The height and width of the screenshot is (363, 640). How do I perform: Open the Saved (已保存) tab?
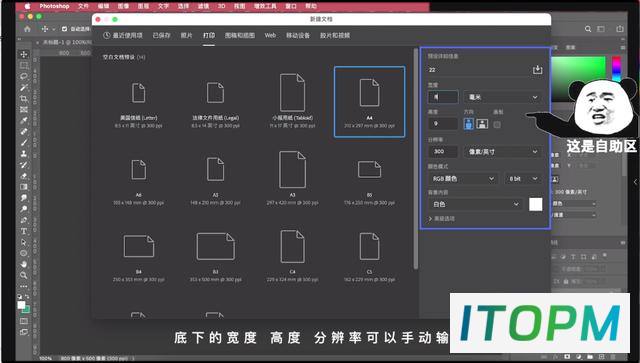click(x=161, y=36)
